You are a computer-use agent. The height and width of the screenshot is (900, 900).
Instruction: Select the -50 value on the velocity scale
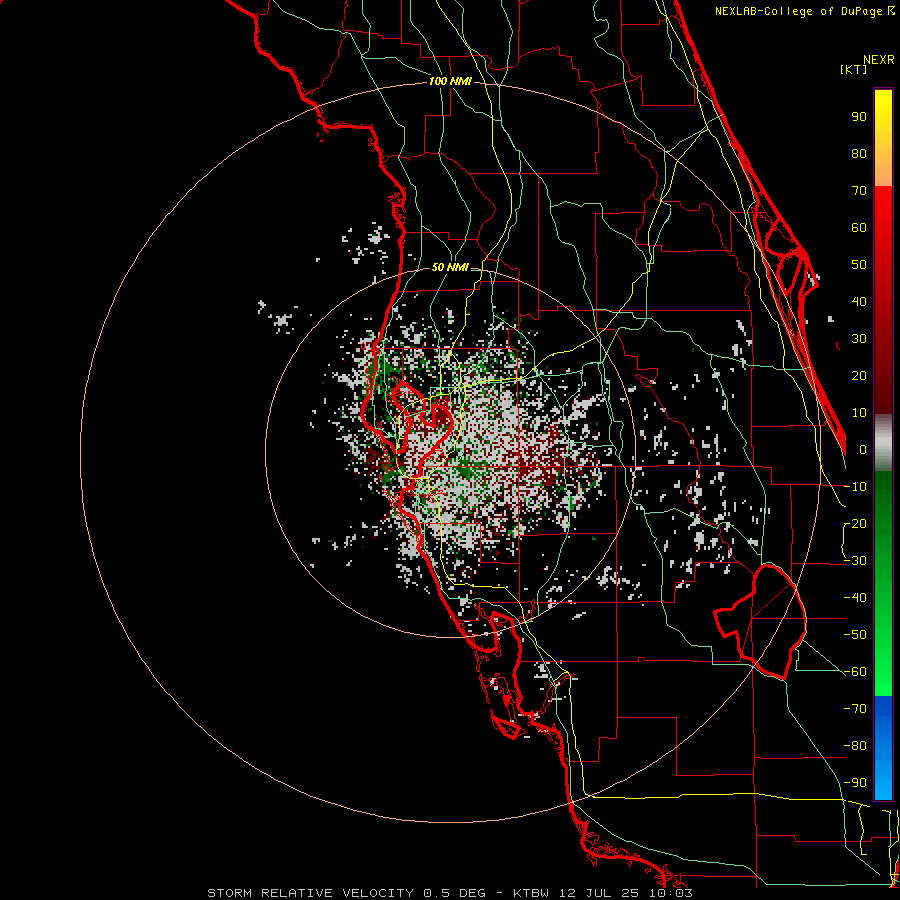tap(855, 635)
